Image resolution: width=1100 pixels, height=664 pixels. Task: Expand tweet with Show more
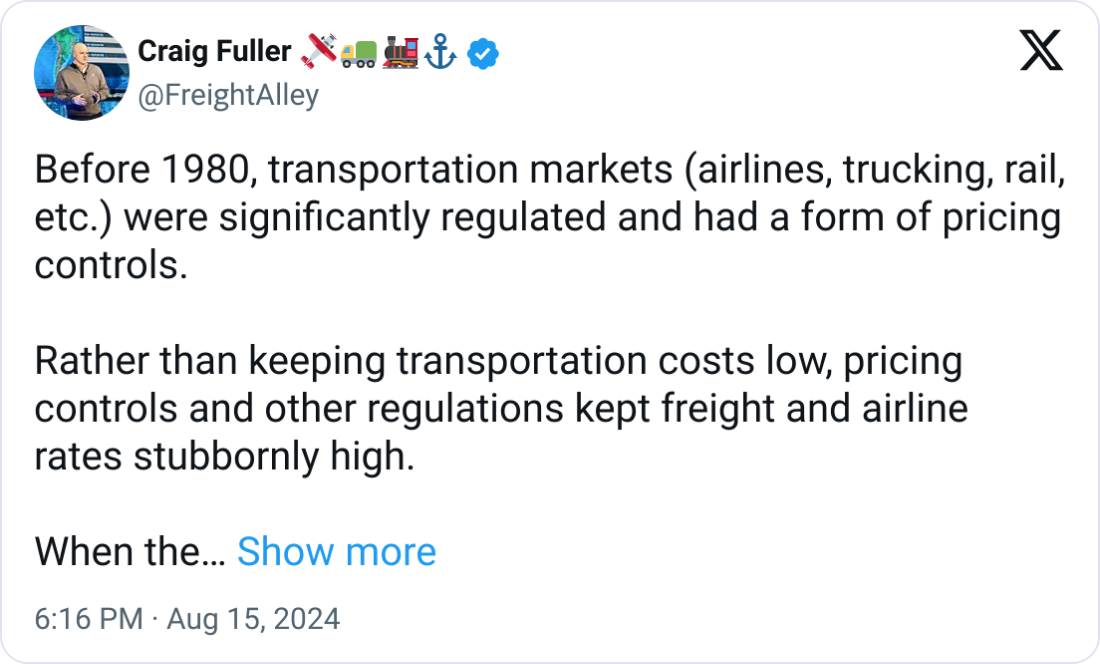tap(337, 551)
